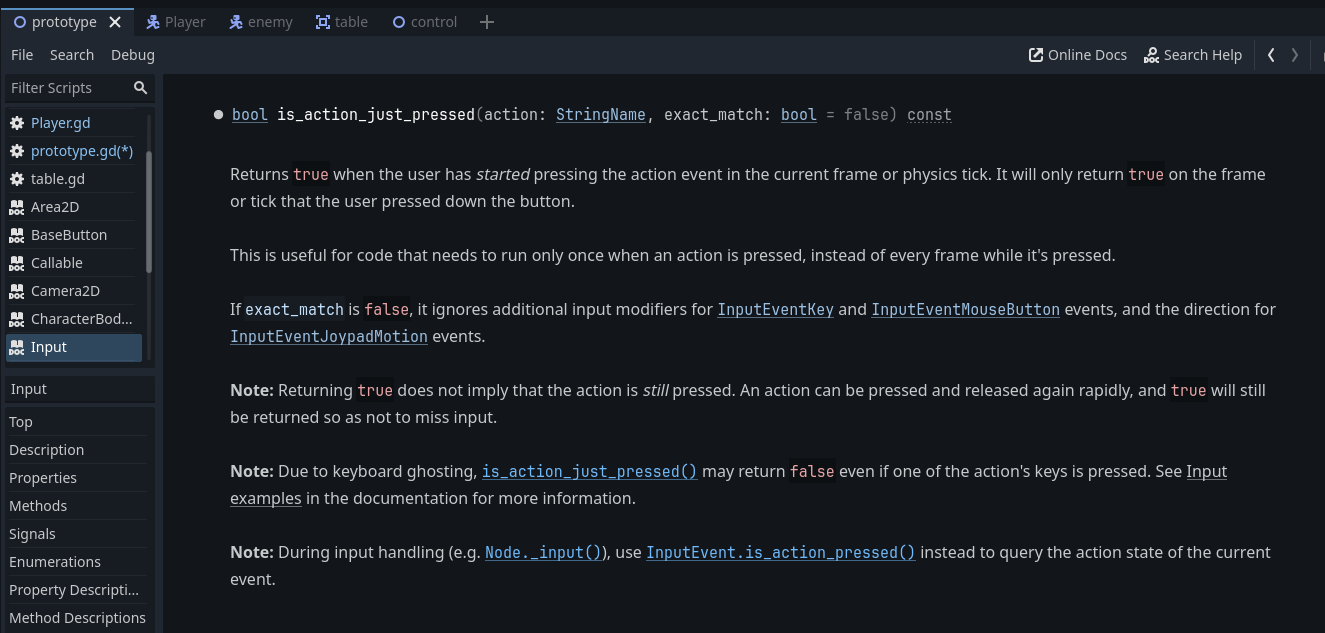The image size is (1325, 633).
Task: Select the Player.gd script
Action: 74,123
